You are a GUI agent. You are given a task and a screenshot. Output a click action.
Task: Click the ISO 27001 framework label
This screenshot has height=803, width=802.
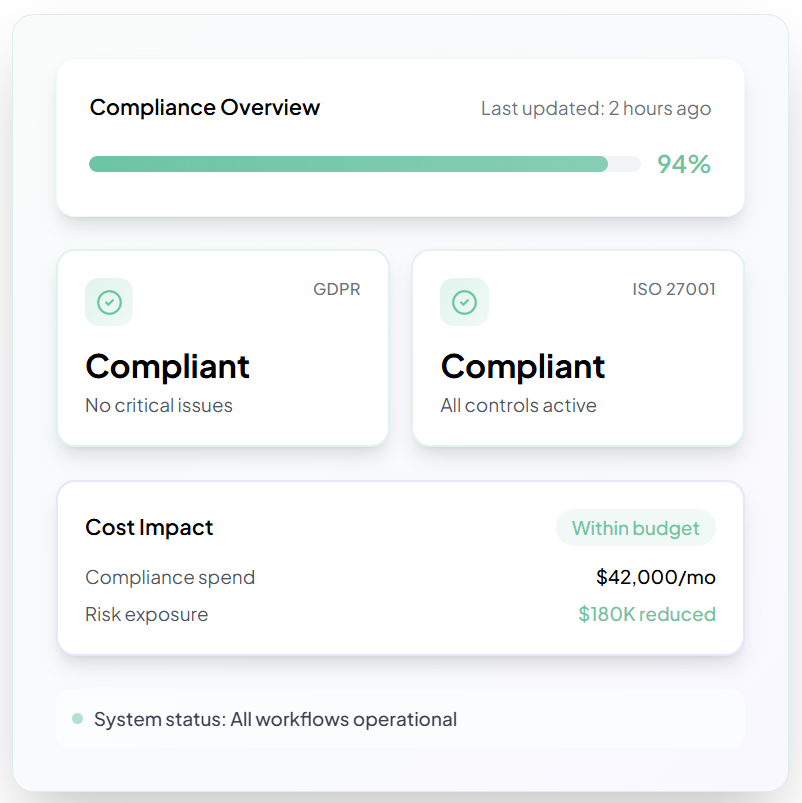click(x=673, y=290)
